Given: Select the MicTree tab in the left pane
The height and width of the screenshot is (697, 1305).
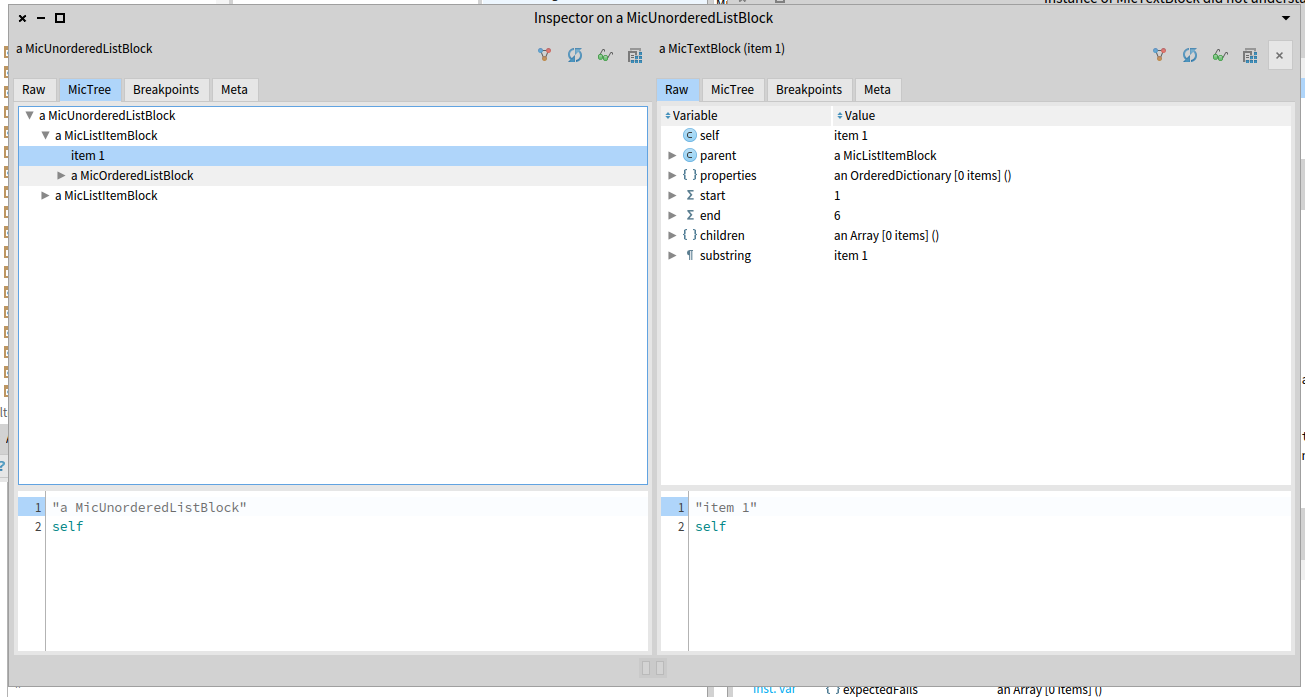Looking at the screenshot, I should coord(90,89).
